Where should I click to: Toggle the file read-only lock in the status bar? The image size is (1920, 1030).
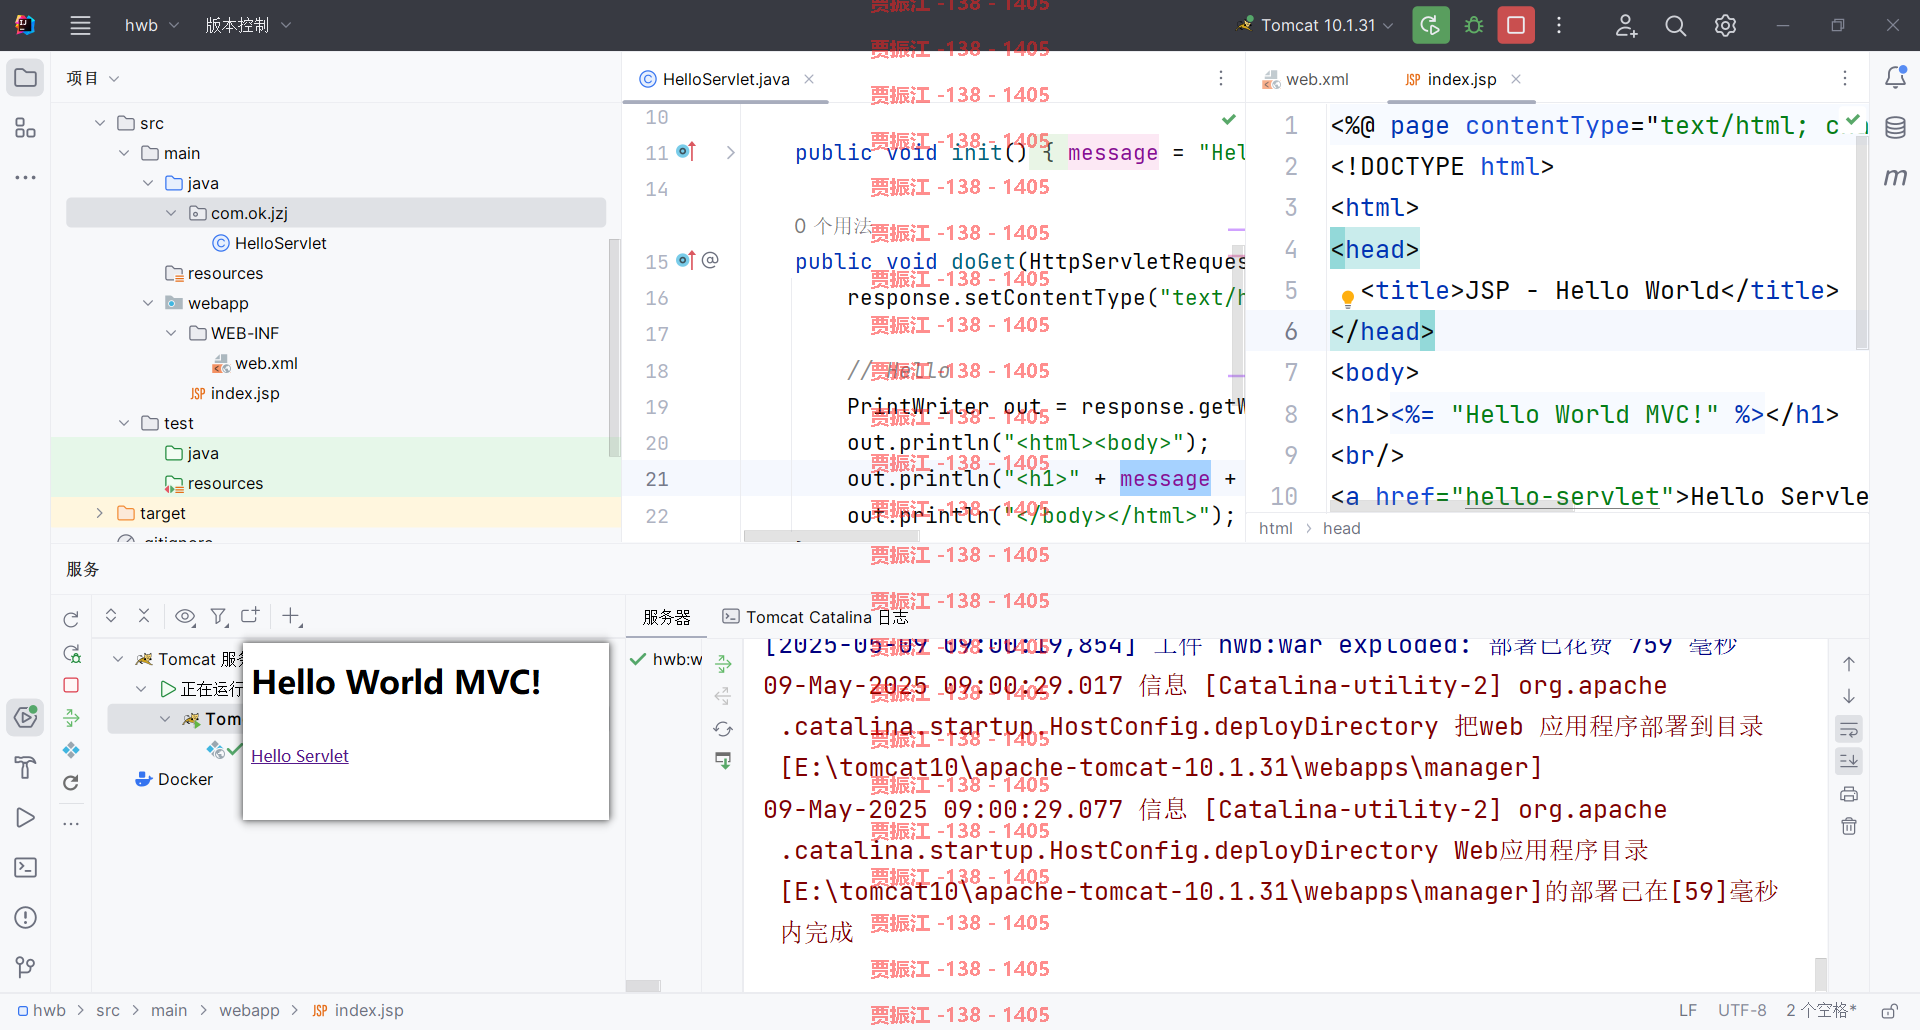pyautogui.click(x=1890, y=1011)
